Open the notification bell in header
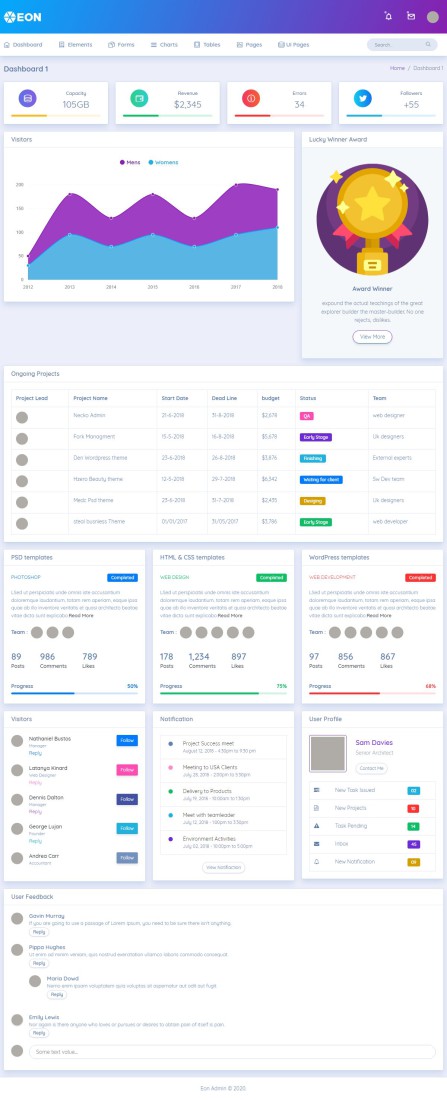 pyautogui.click(x=388, y=16)
